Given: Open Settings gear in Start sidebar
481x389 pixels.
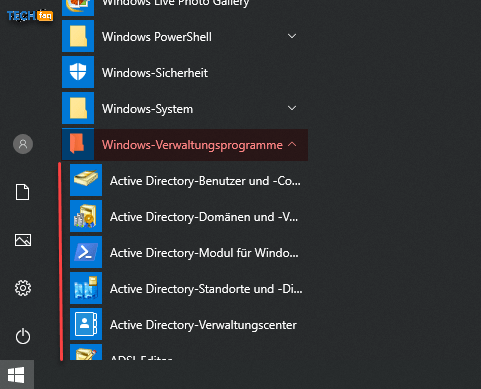Looking at the screenshot, I should tap(23, 288).
